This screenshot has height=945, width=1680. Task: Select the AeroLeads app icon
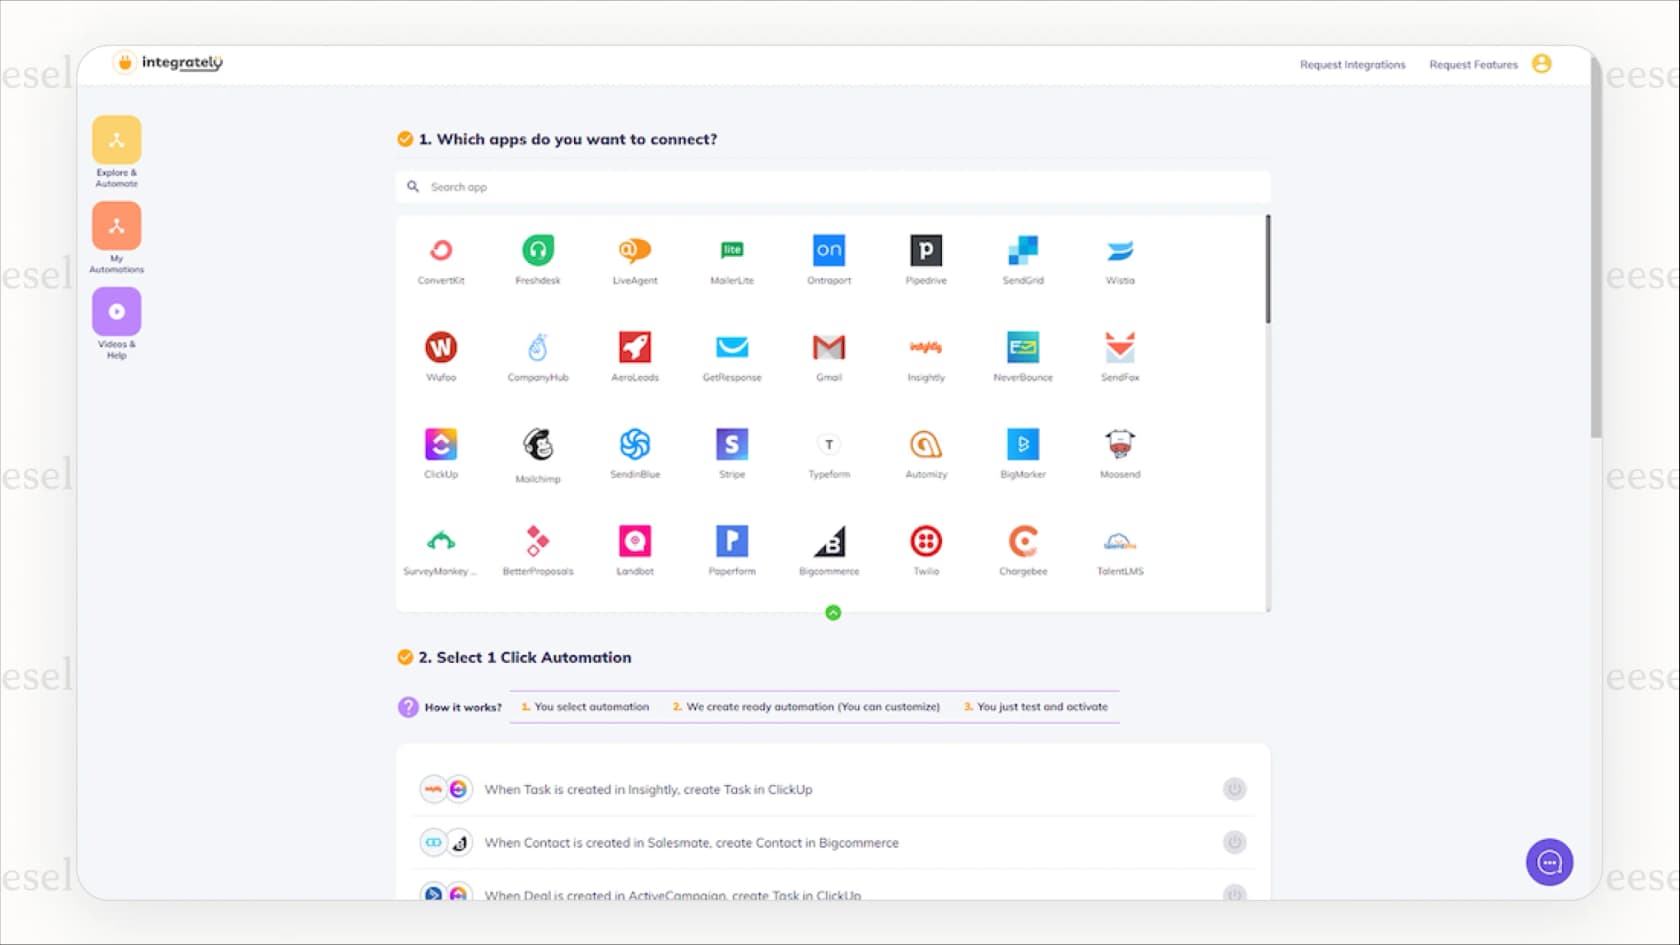[x=635, y=347]
